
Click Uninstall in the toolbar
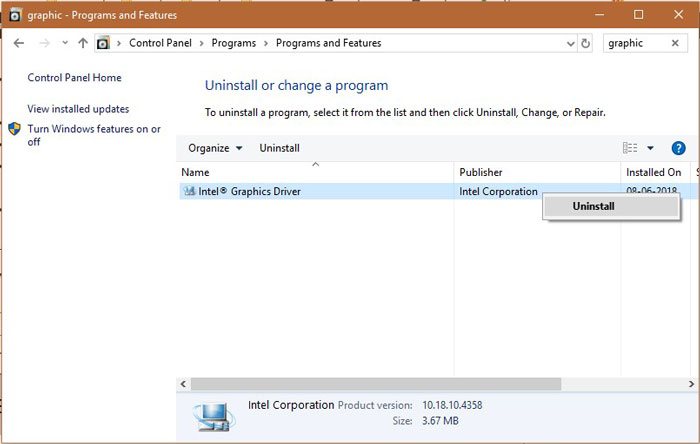[x=279, y=148]
